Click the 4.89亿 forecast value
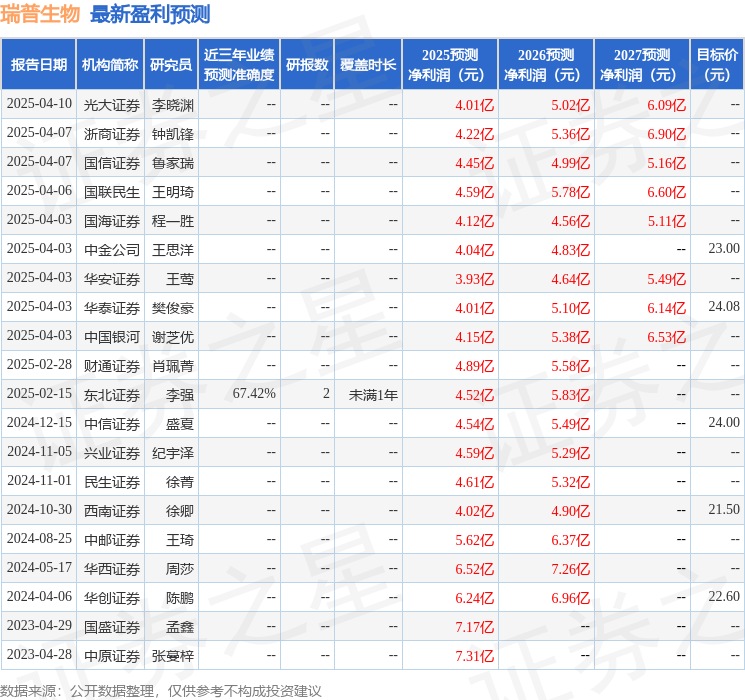Viewport: 745px width, 700px height. click(474, 366)
